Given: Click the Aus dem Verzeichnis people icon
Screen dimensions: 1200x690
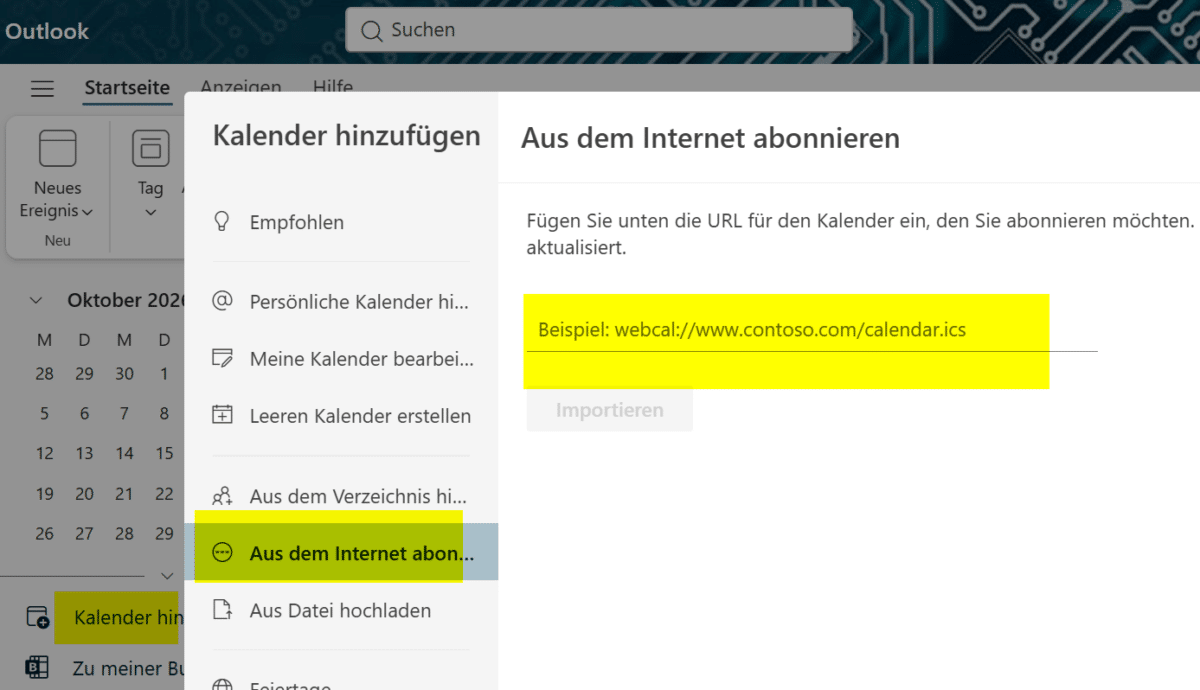Looking at the screenshot, I should [x=223, y=496].
